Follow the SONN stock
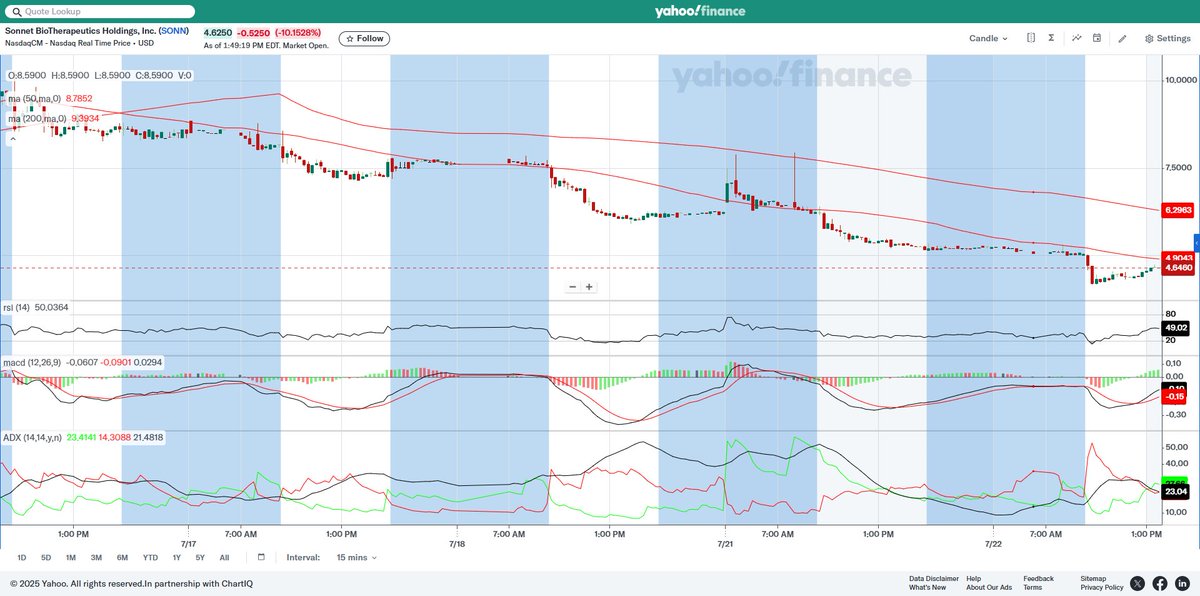 tap(364, 38)
